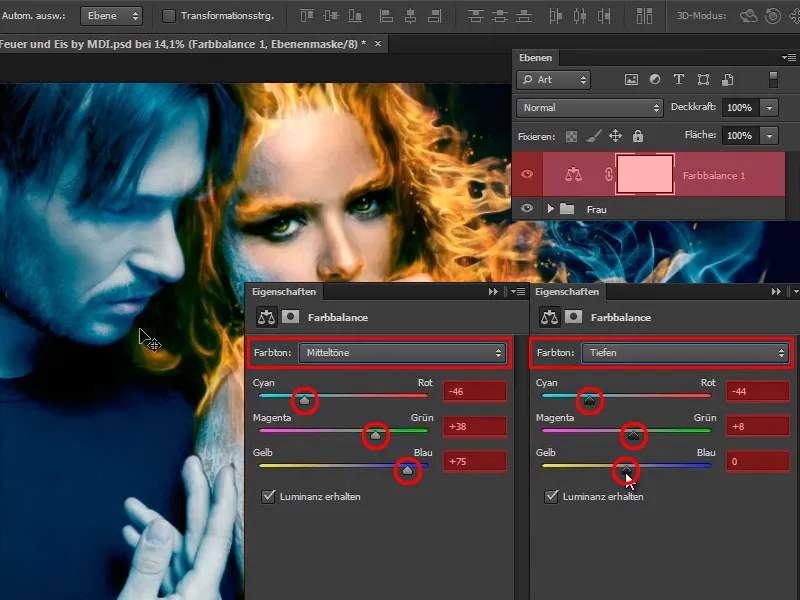Screen dimensions: 800x600
Task: Open the Art layer filter dropdown
Action: click(x=554, y=80)
